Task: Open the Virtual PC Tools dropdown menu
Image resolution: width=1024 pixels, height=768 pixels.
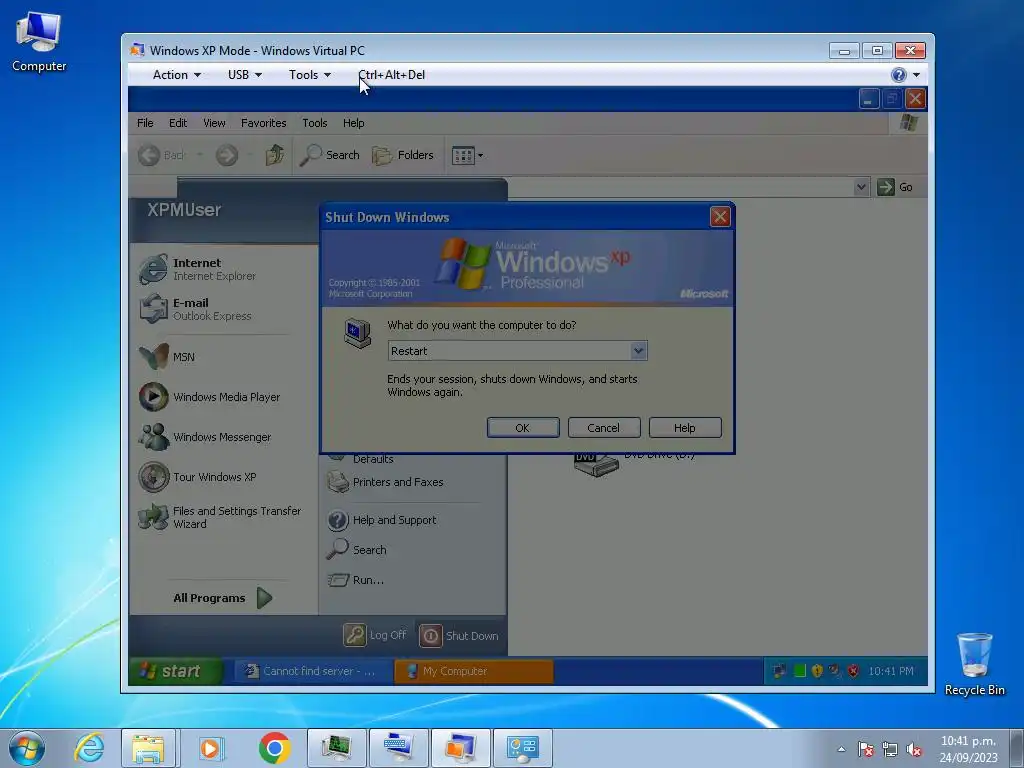Action: pos(310,75)
